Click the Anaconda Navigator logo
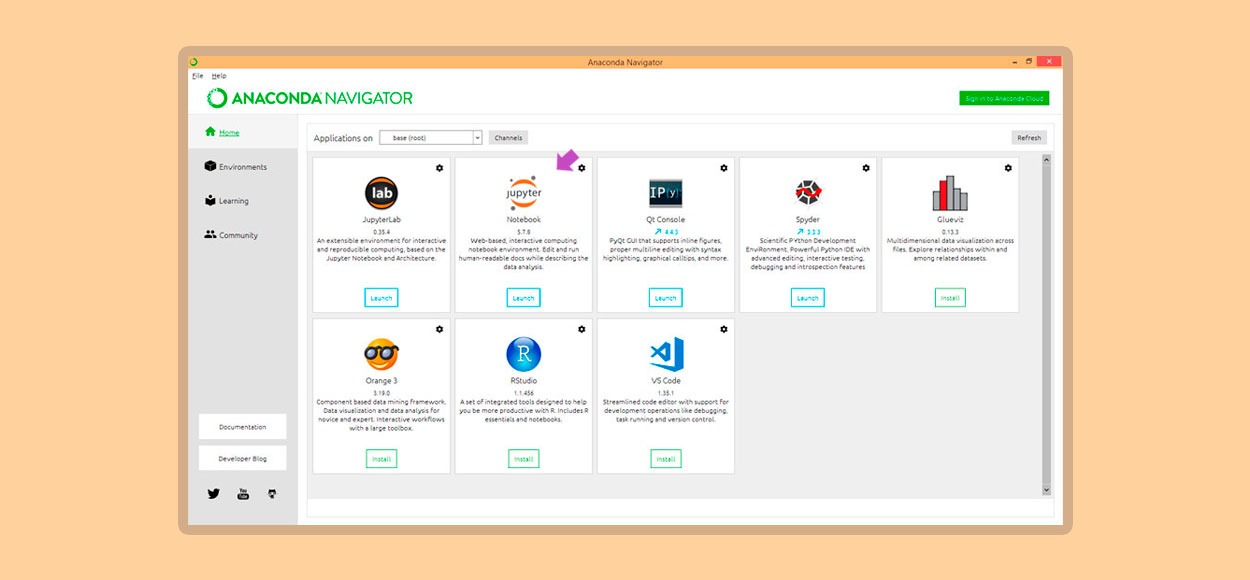Viewport: 1250px width, 580px height. pyautogui.click(x=310, y=98)
